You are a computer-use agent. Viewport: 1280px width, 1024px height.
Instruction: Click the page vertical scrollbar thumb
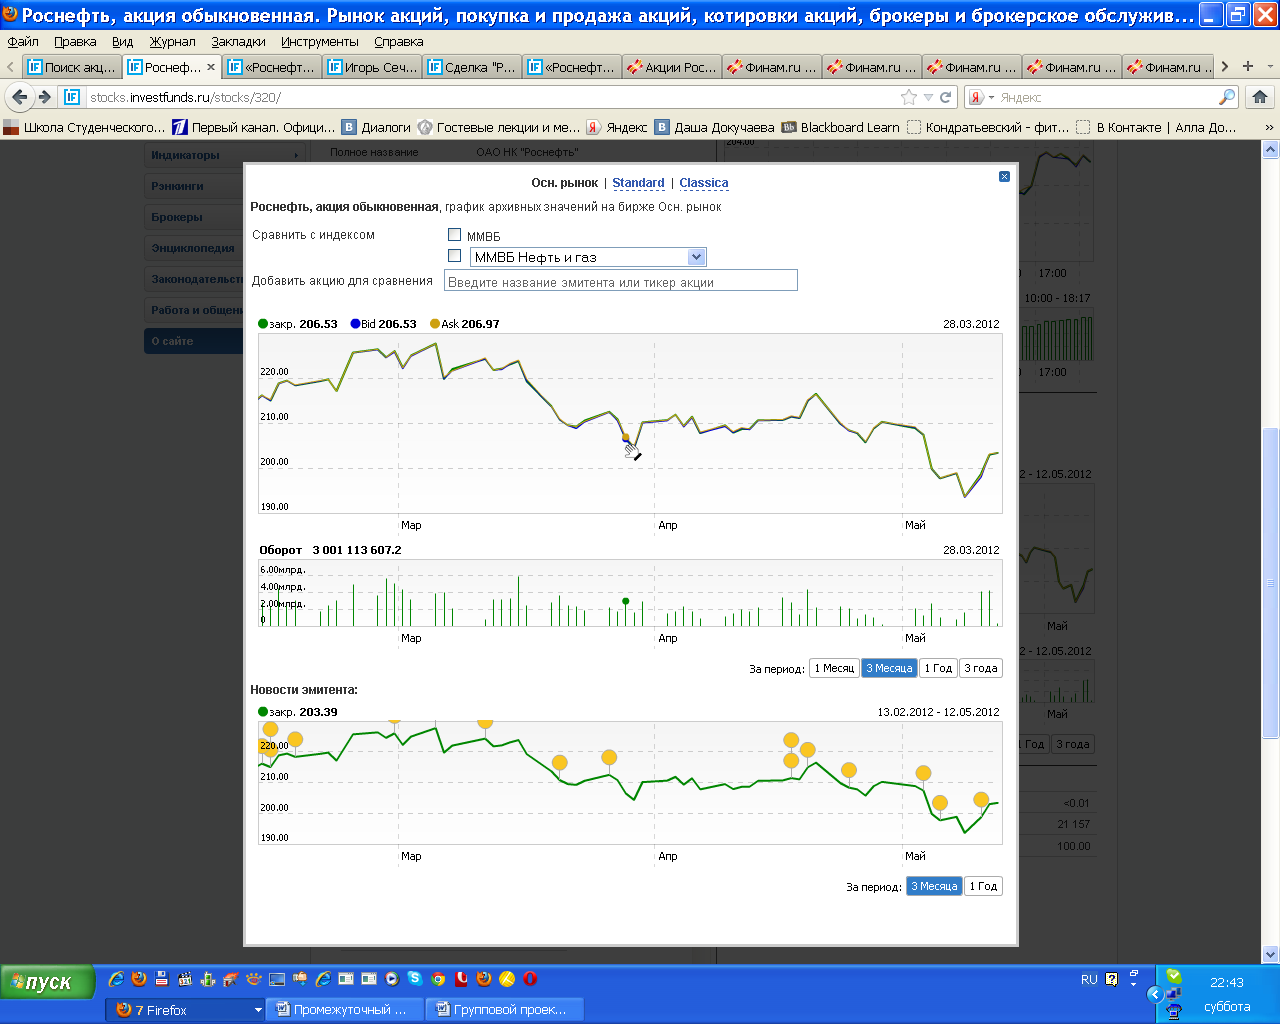[x=1271, y=583]
